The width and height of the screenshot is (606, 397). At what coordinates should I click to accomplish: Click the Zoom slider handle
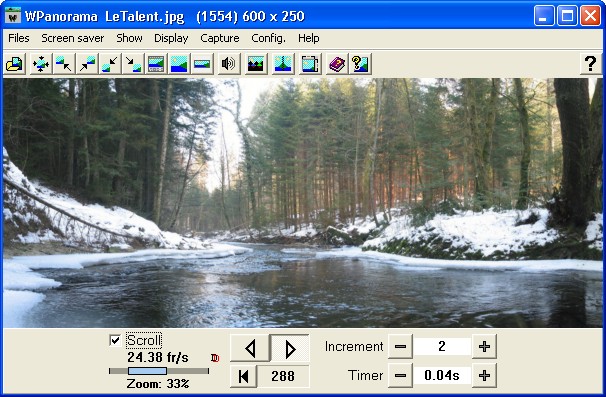pos(147,371)
